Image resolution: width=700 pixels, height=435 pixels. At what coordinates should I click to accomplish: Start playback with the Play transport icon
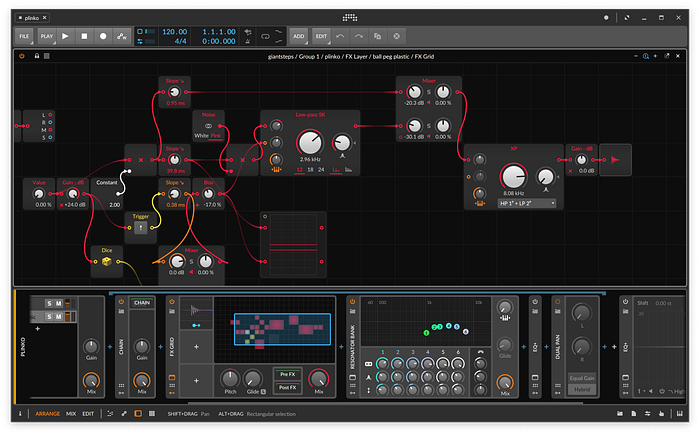click(x=65, y=36)
